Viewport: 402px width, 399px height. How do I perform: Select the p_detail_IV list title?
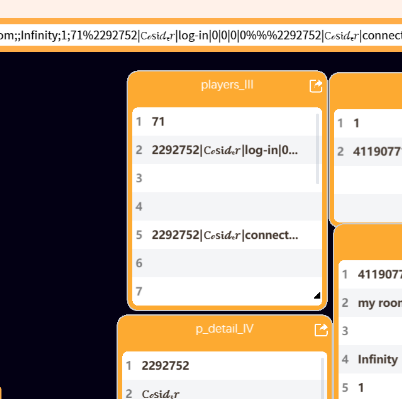pos(224,329)
